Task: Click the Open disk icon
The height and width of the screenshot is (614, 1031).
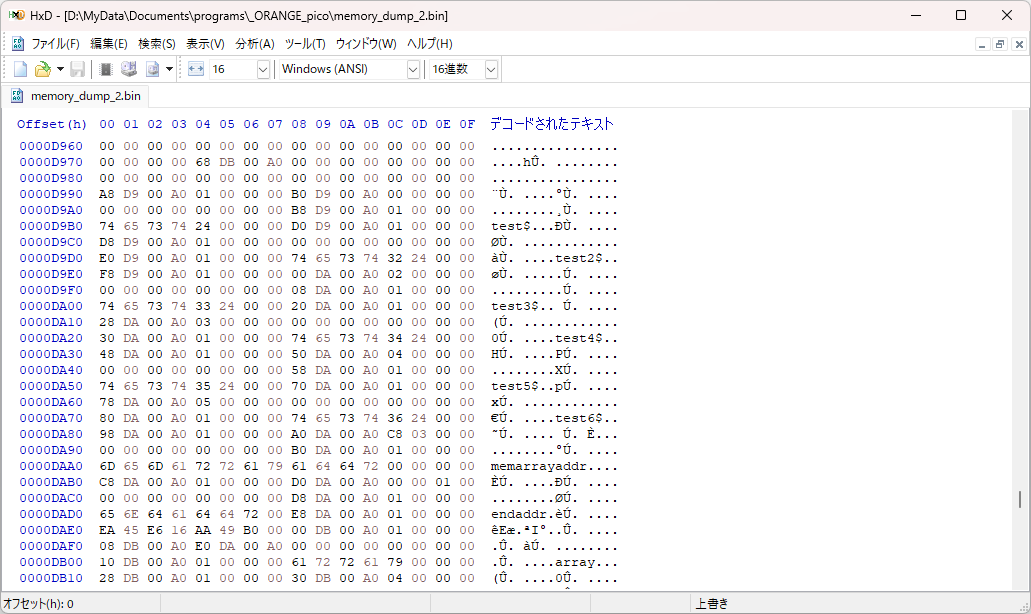Action: pos(129,69)
